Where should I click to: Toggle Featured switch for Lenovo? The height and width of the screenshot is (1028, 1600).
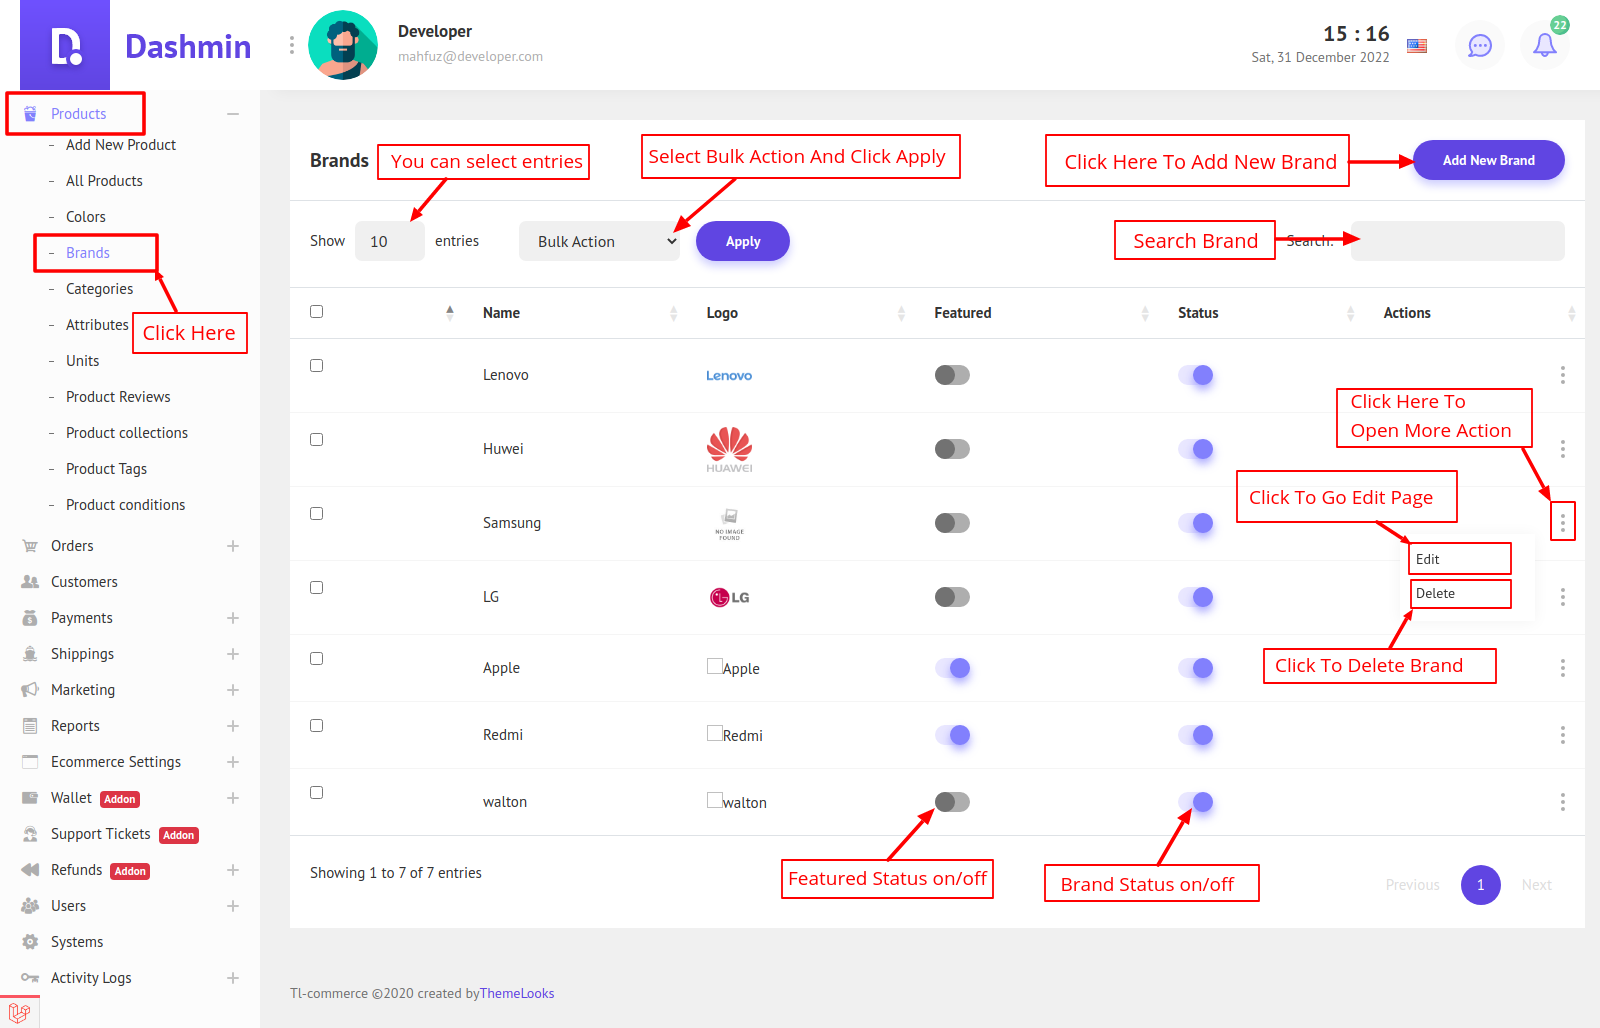(952, 375)
